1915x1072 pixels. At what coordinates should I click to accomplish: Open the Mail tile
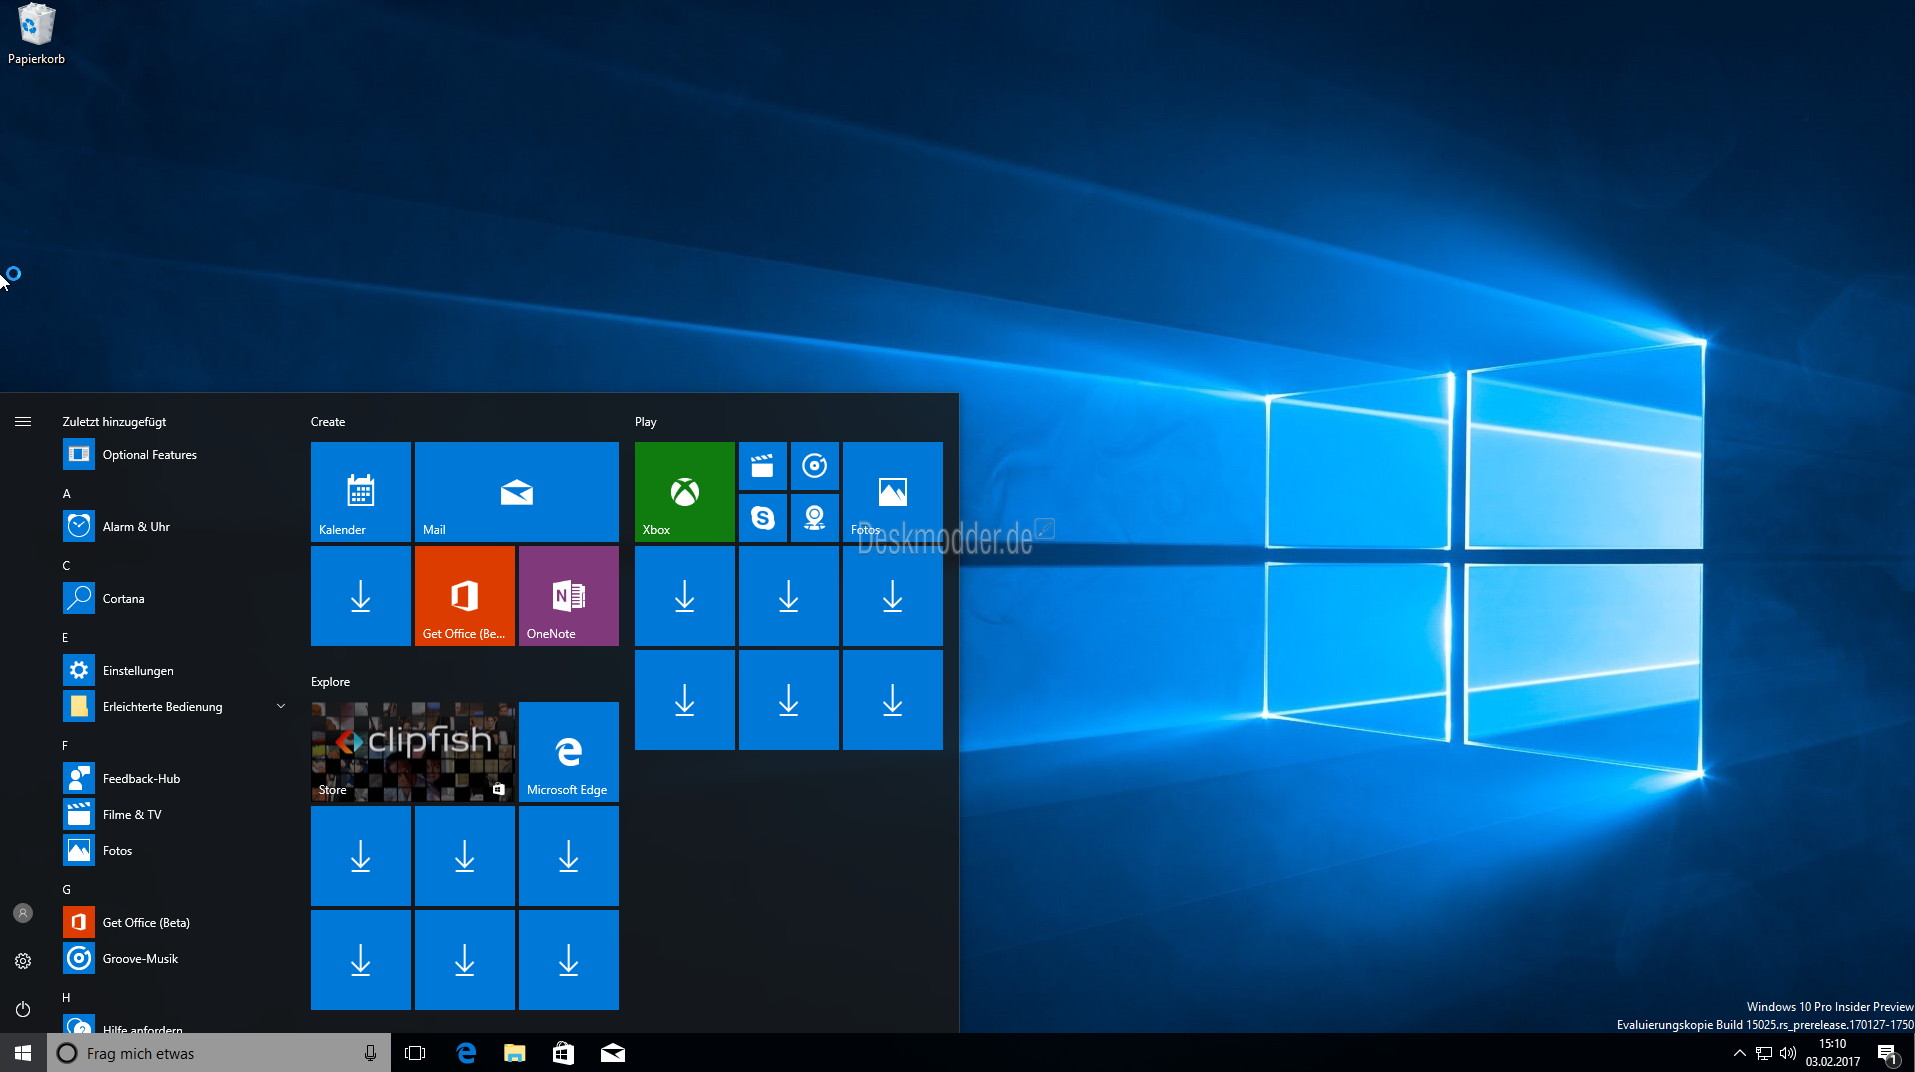click(x=517, y=492)
